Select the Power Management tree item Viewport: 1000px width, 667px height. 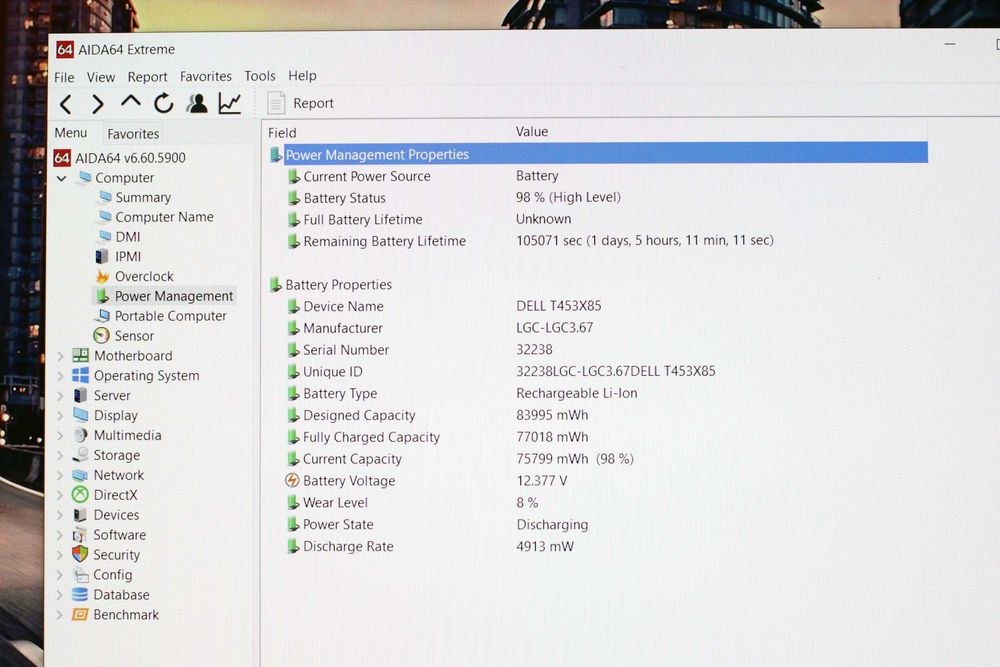[x=166, y=296]
